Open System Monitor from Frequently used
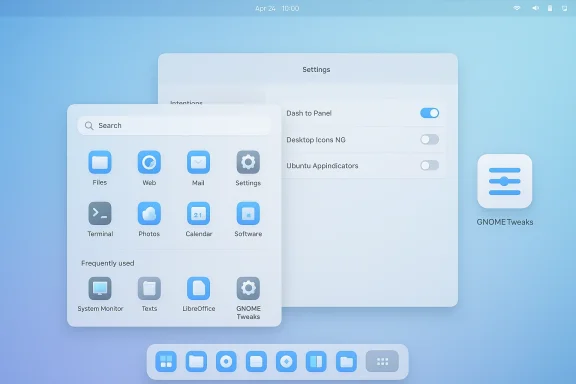This screenshot has height=384, width=576. (100, 288)
